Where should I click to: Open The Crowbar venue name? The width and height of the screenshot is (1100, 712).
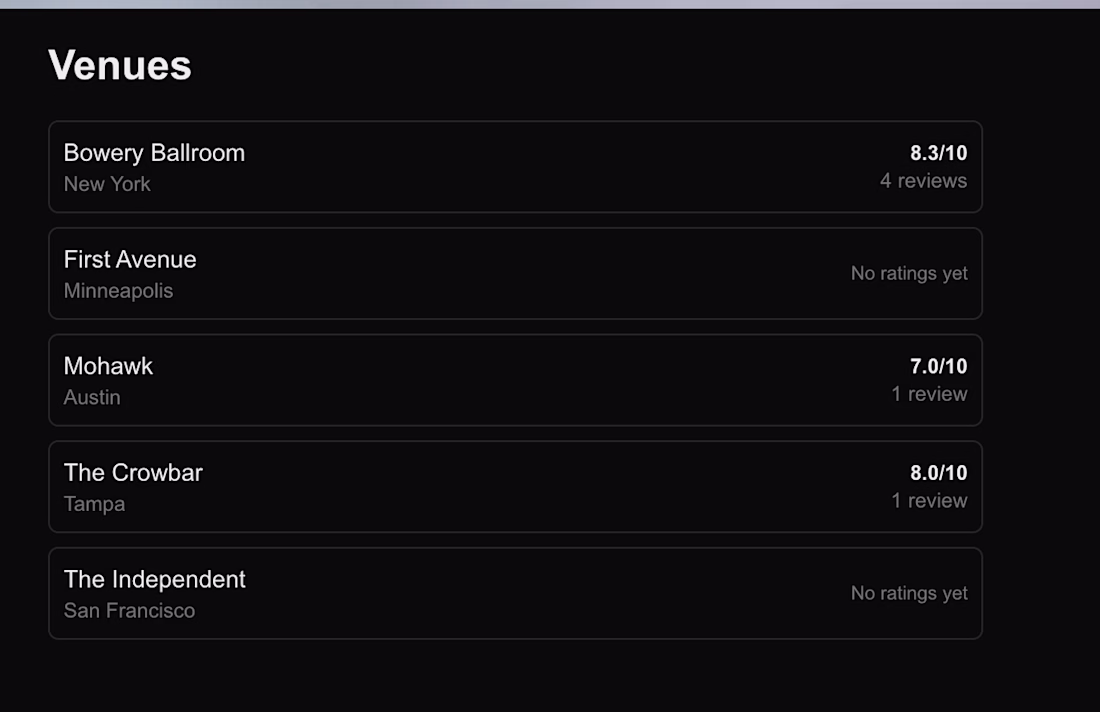133,473
